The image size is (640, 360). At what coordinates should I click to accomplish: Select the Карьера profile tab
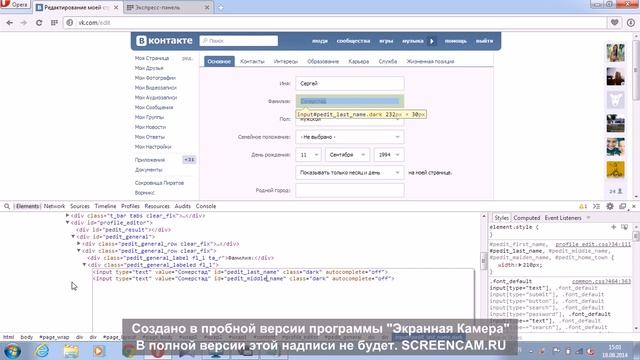(x=359, y=61)
